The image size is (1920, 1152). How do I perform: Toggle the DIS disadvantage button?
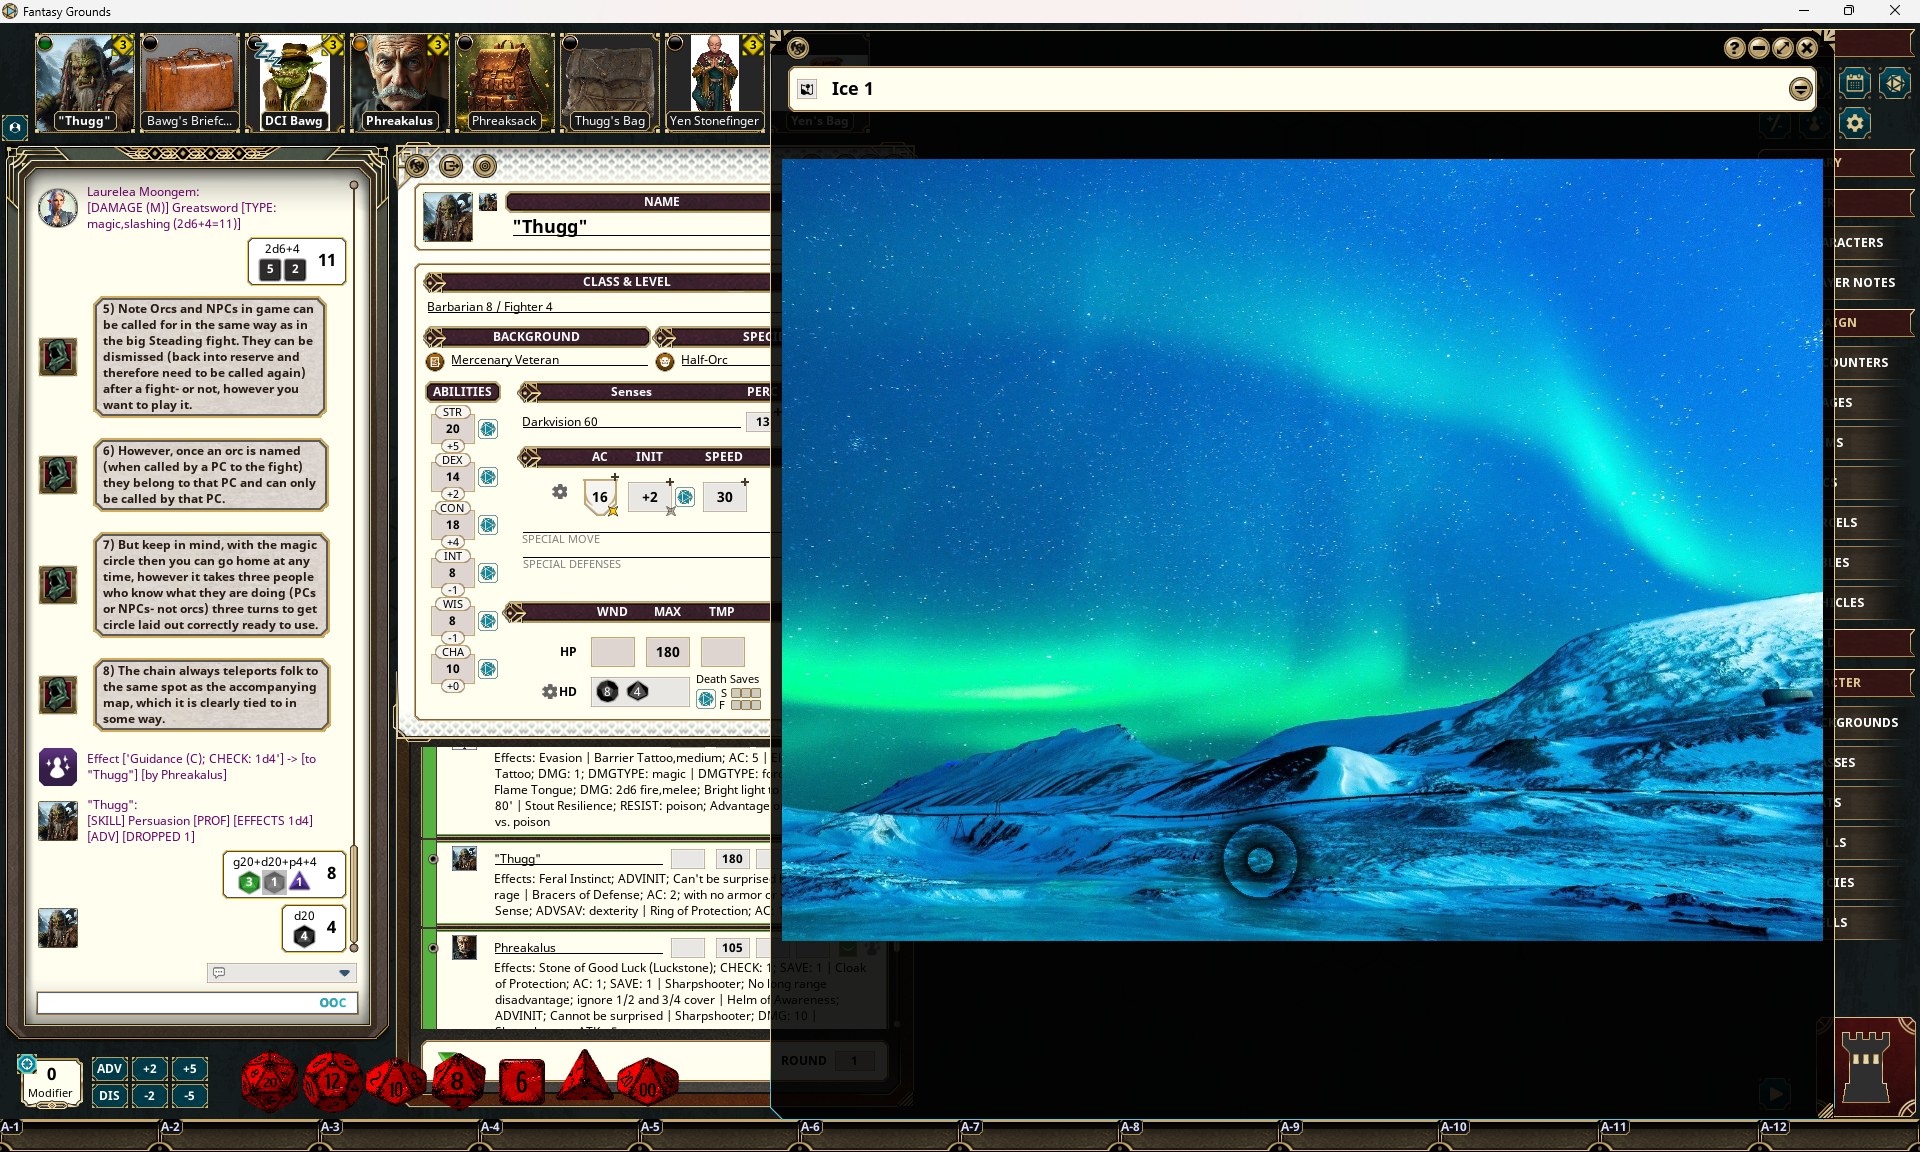pyautogui.click(x=109, y=1095)
